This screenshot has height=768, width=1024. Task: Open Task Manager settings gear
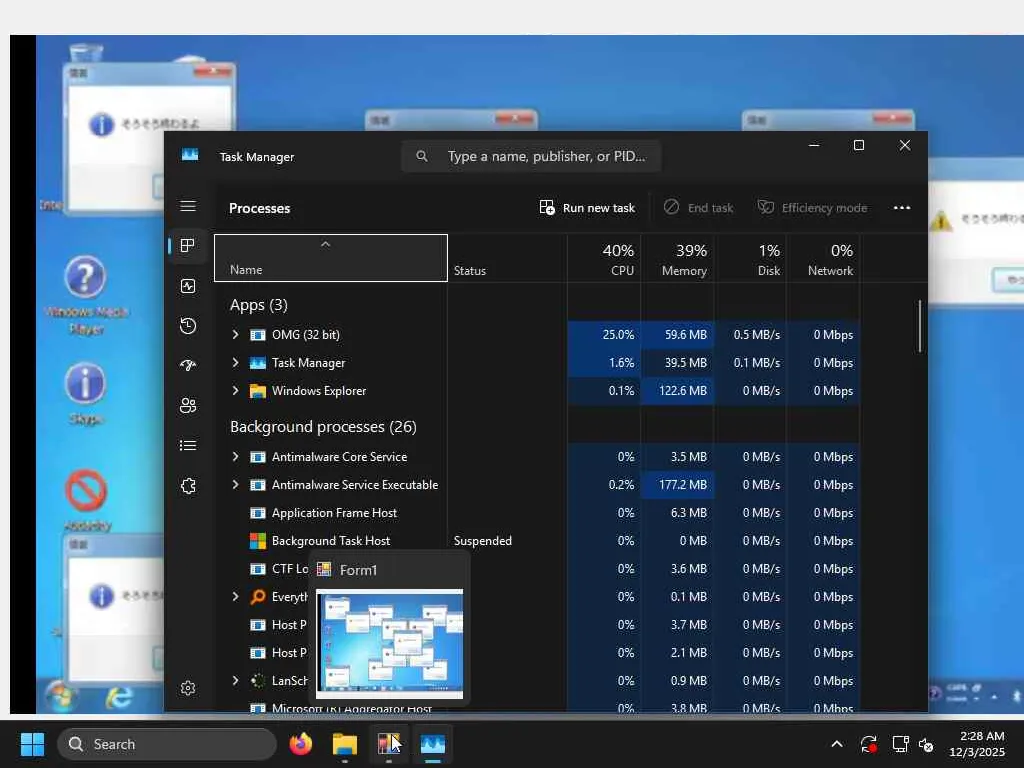(188, 688)
